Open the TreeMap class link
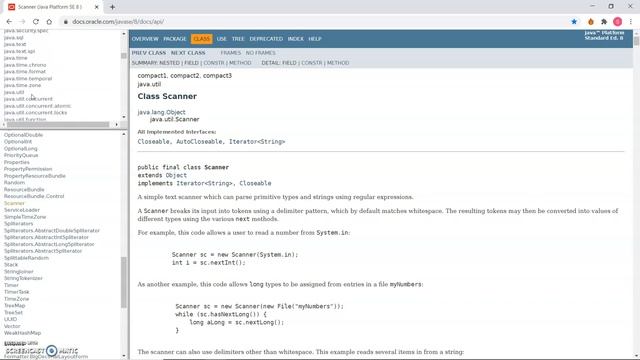Viewport: 640px width, 360px height. coord(15,305)
